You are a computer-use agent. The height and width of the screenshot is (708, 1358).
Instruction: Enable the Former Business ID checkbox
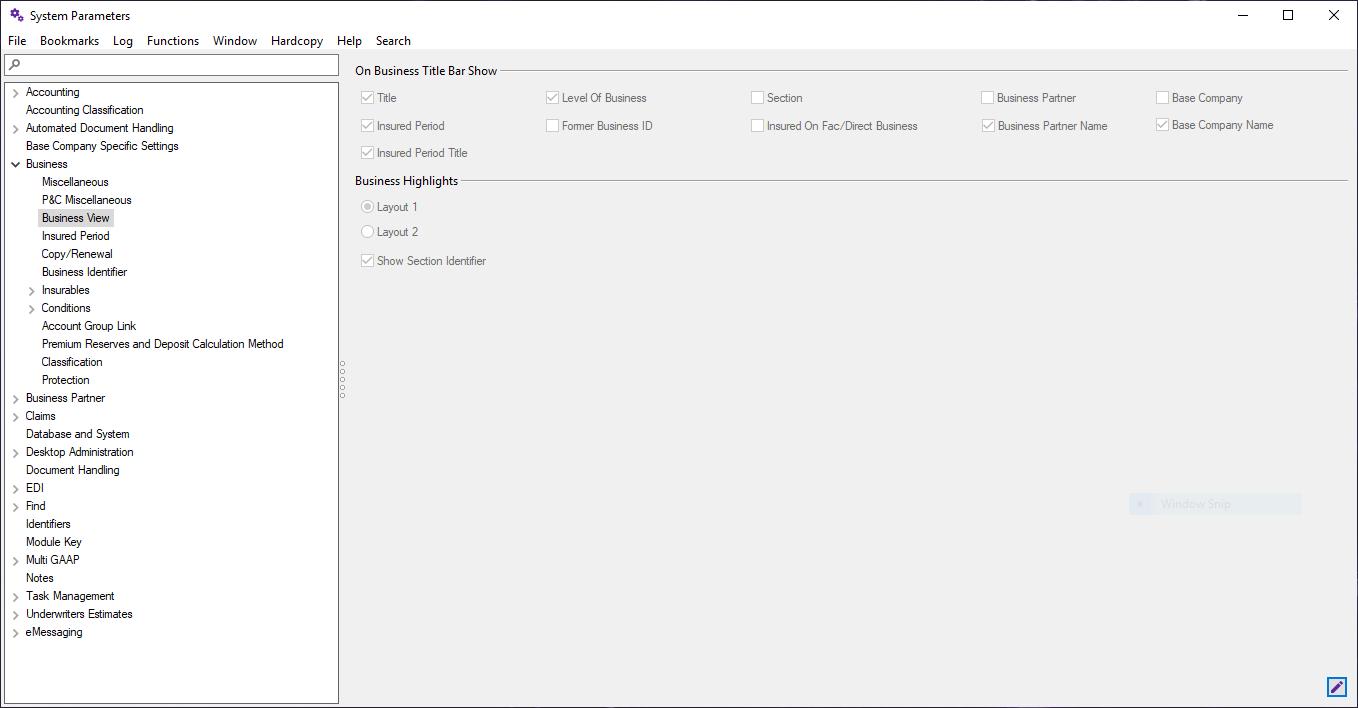[x=552, y=126]
